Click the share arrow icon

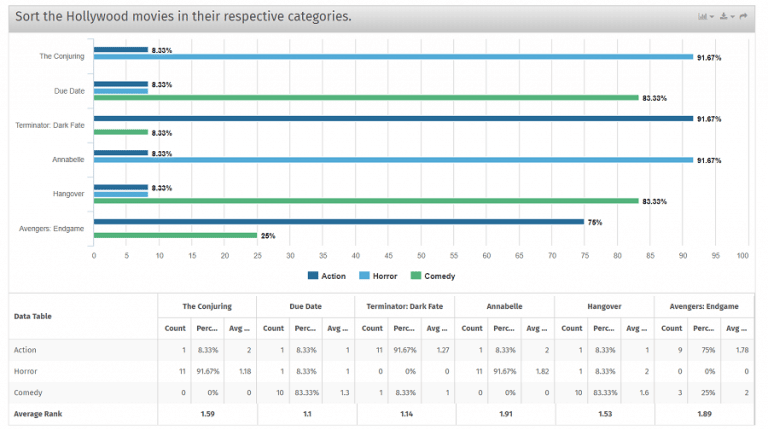coord(744,17)
